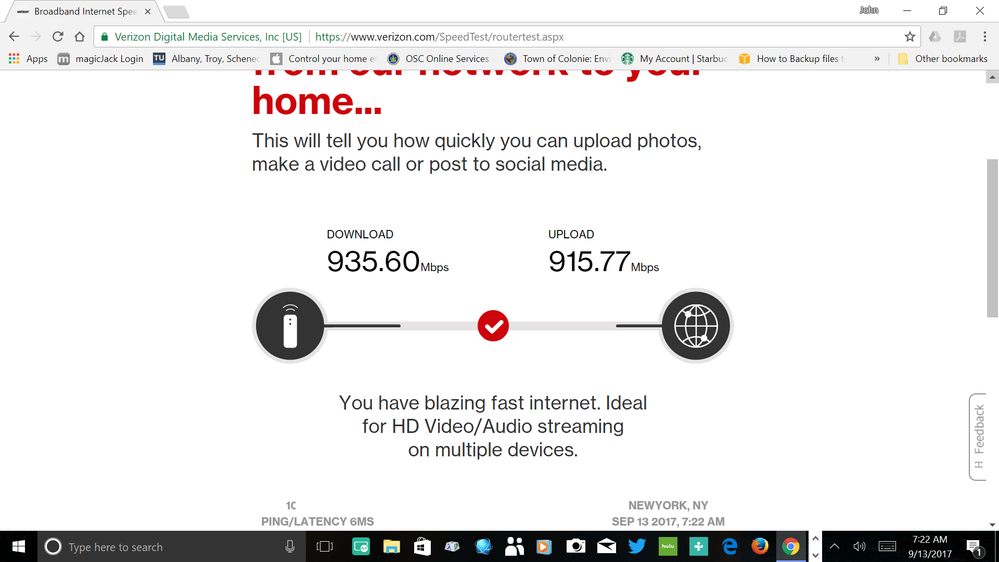Screen dimensions: 999x562
Task: Click the page vertical scrollbar thumb
Action: click(992, 237)
